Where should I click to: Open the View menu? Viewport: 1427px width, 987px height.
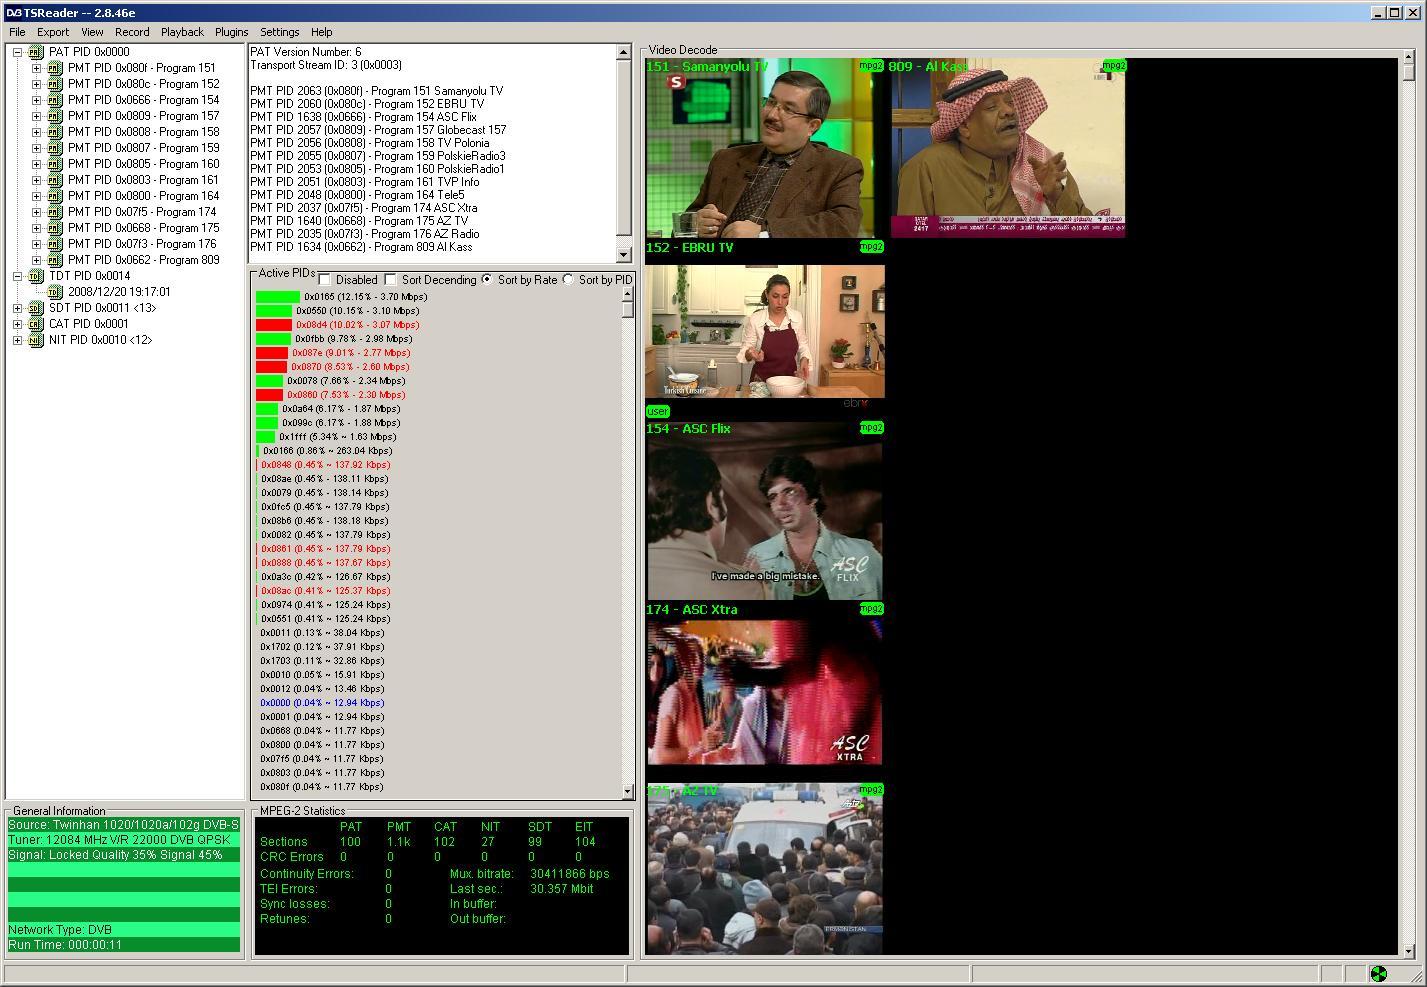tap(92, 32)
